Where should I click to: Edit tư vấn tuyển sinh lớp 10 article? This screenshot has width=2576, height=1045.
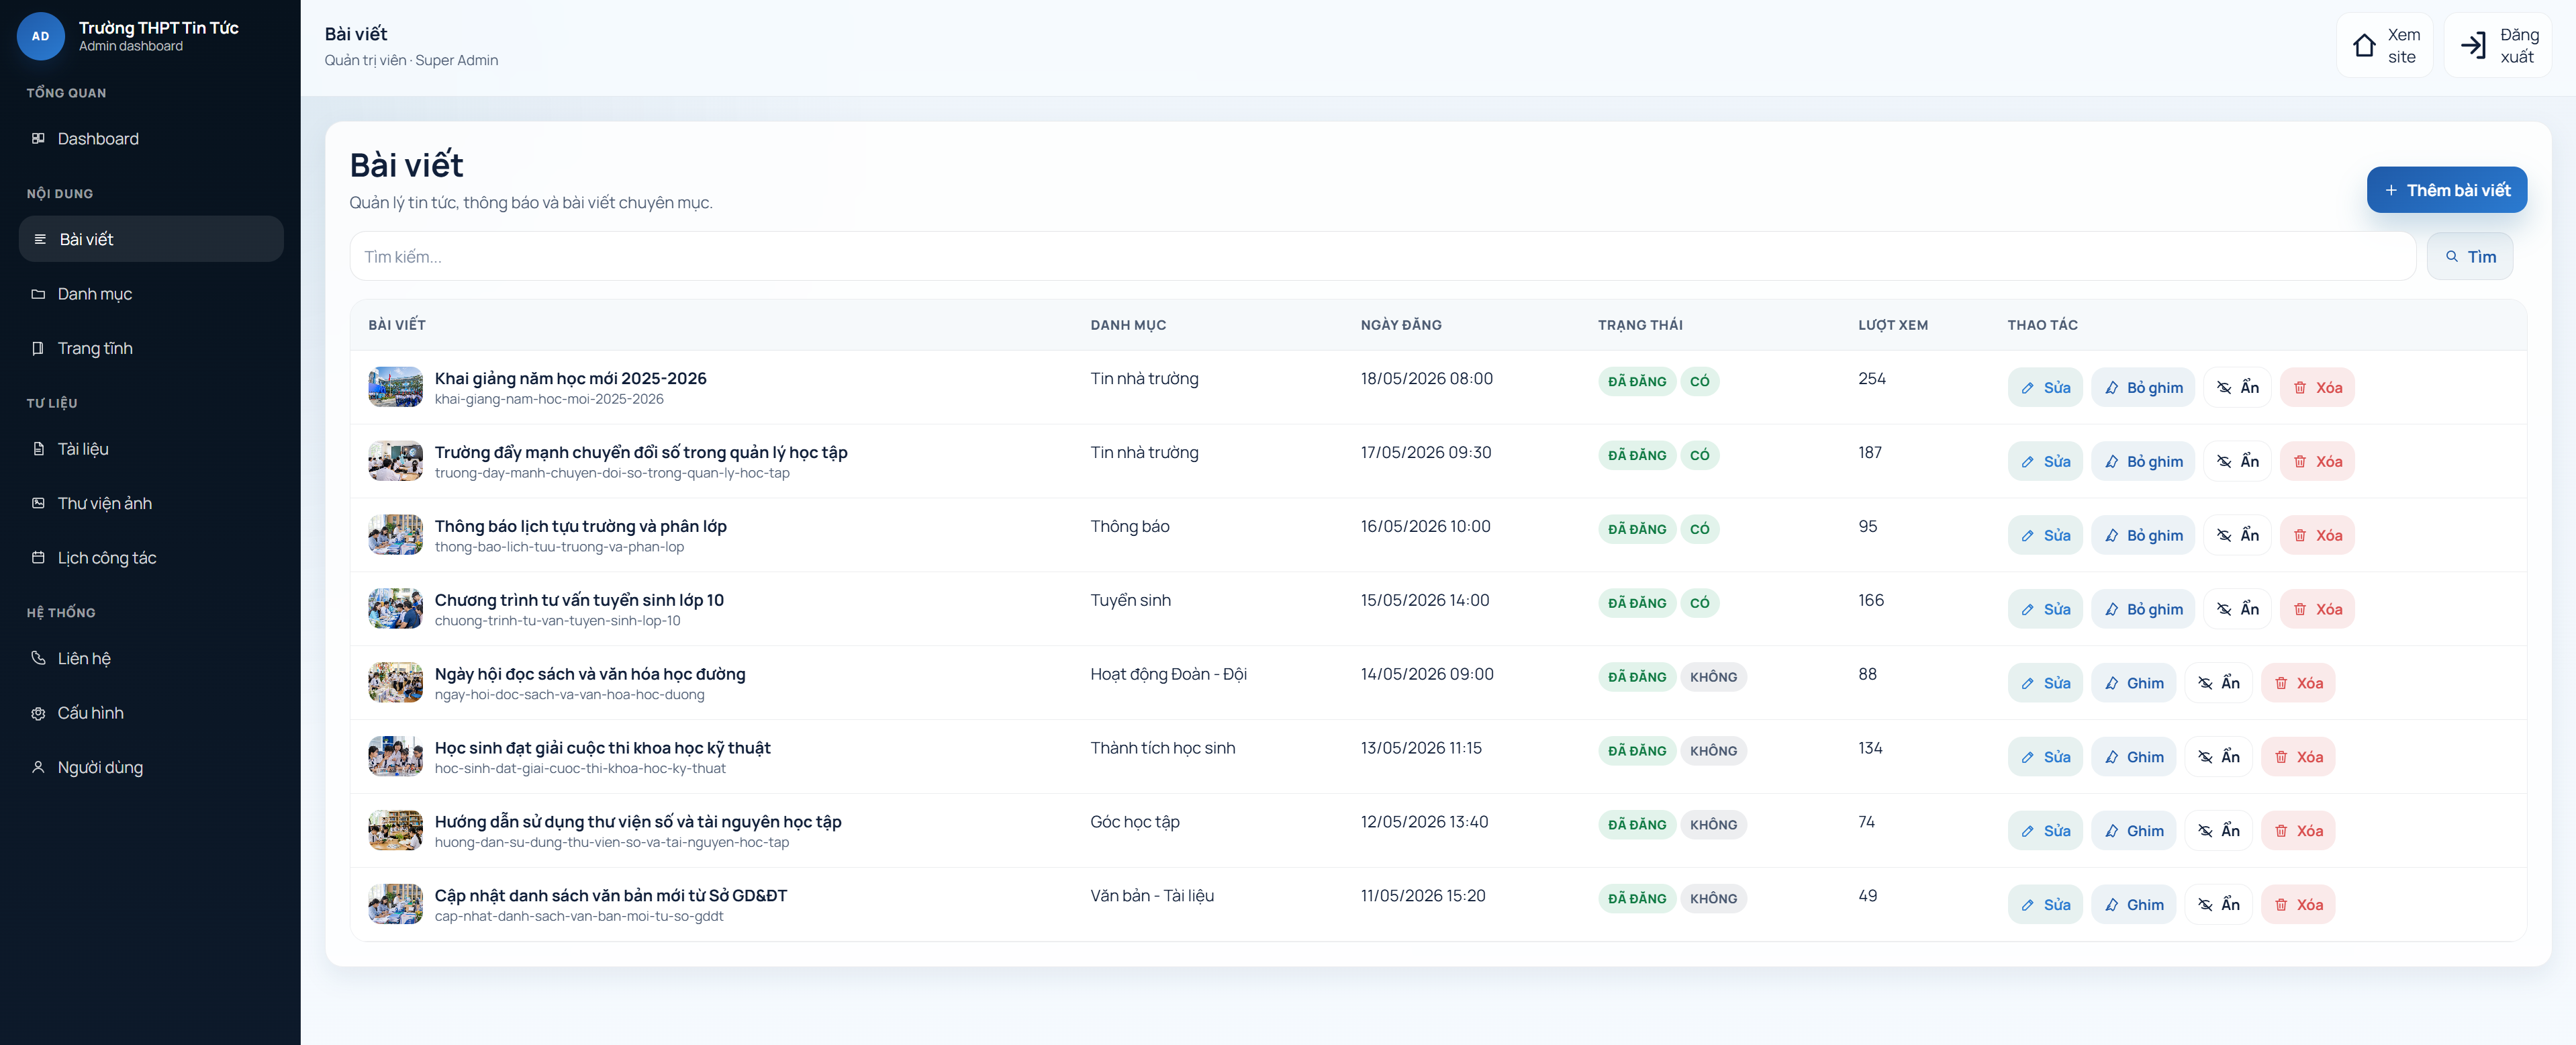tap(2045, 610)
